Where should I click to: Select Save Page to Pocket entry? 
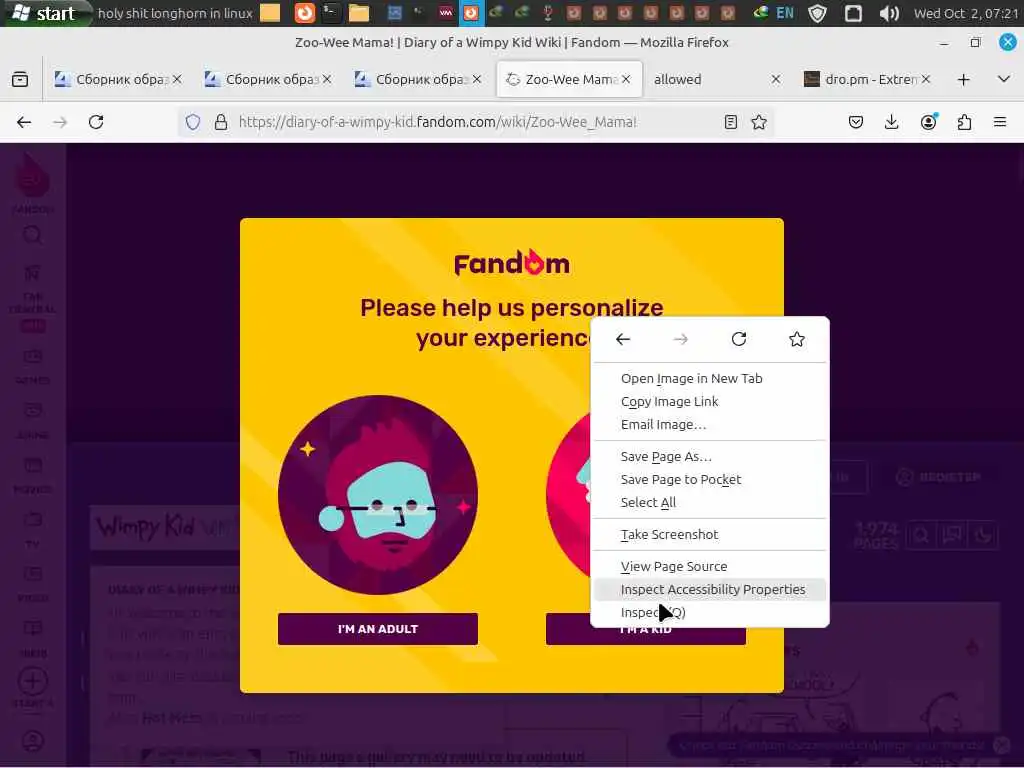[710, 479]
